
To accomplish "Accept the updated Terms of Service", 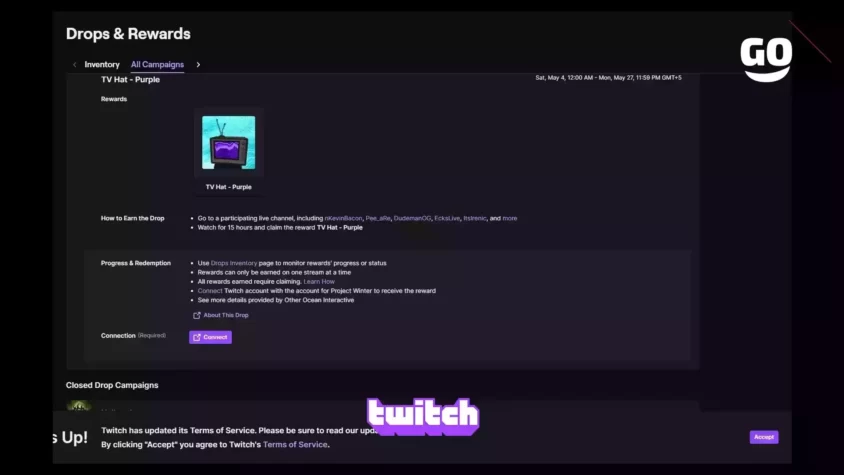I will point(764,437).
